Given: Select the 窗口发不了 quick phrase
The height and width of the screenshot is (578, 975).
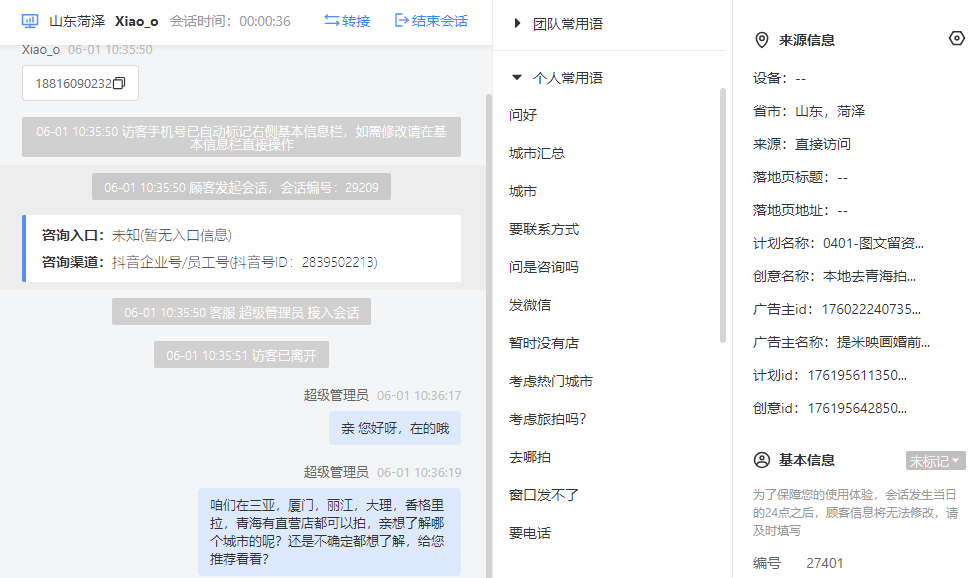Looking at the screenshot, I should [x=544, y=495].
